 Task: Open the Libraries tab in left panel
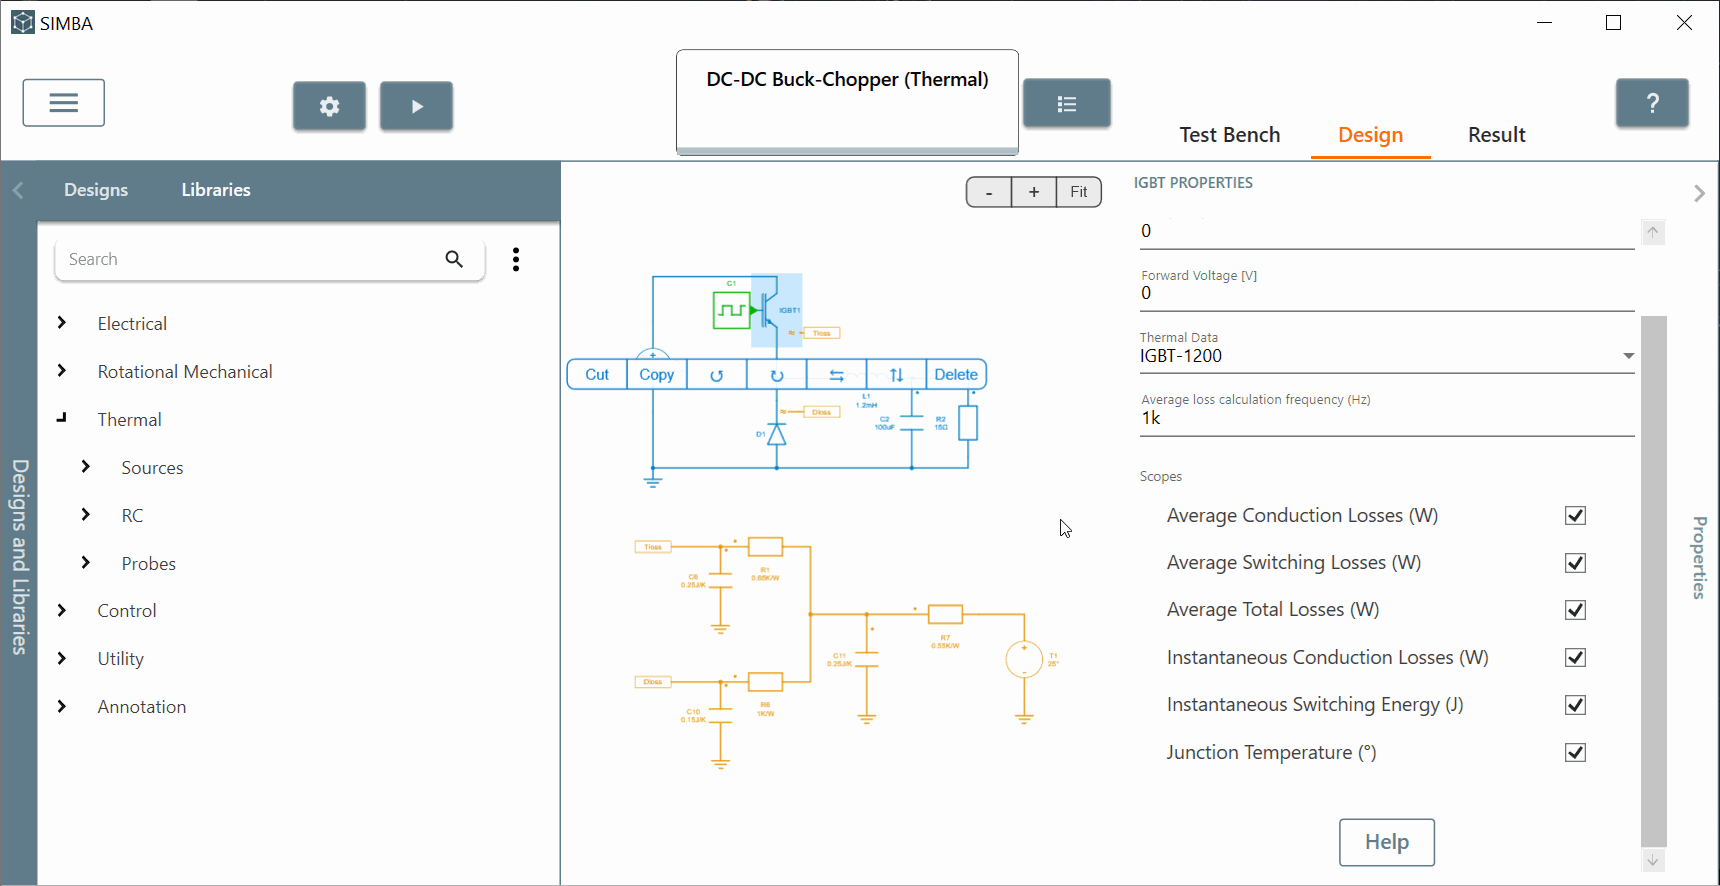[x=216, y=190]
